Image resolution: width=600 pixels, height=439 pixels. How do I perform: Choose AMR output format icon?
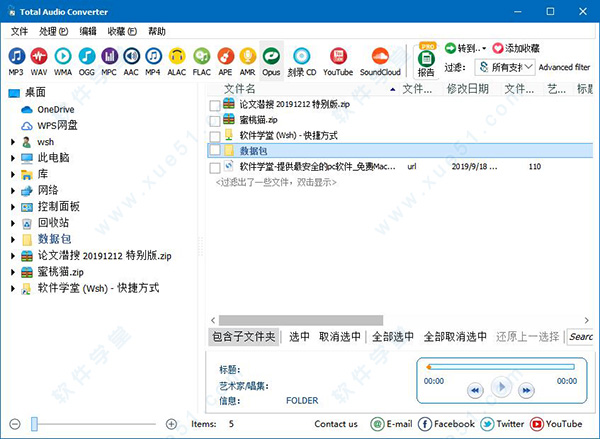[248, 61]
